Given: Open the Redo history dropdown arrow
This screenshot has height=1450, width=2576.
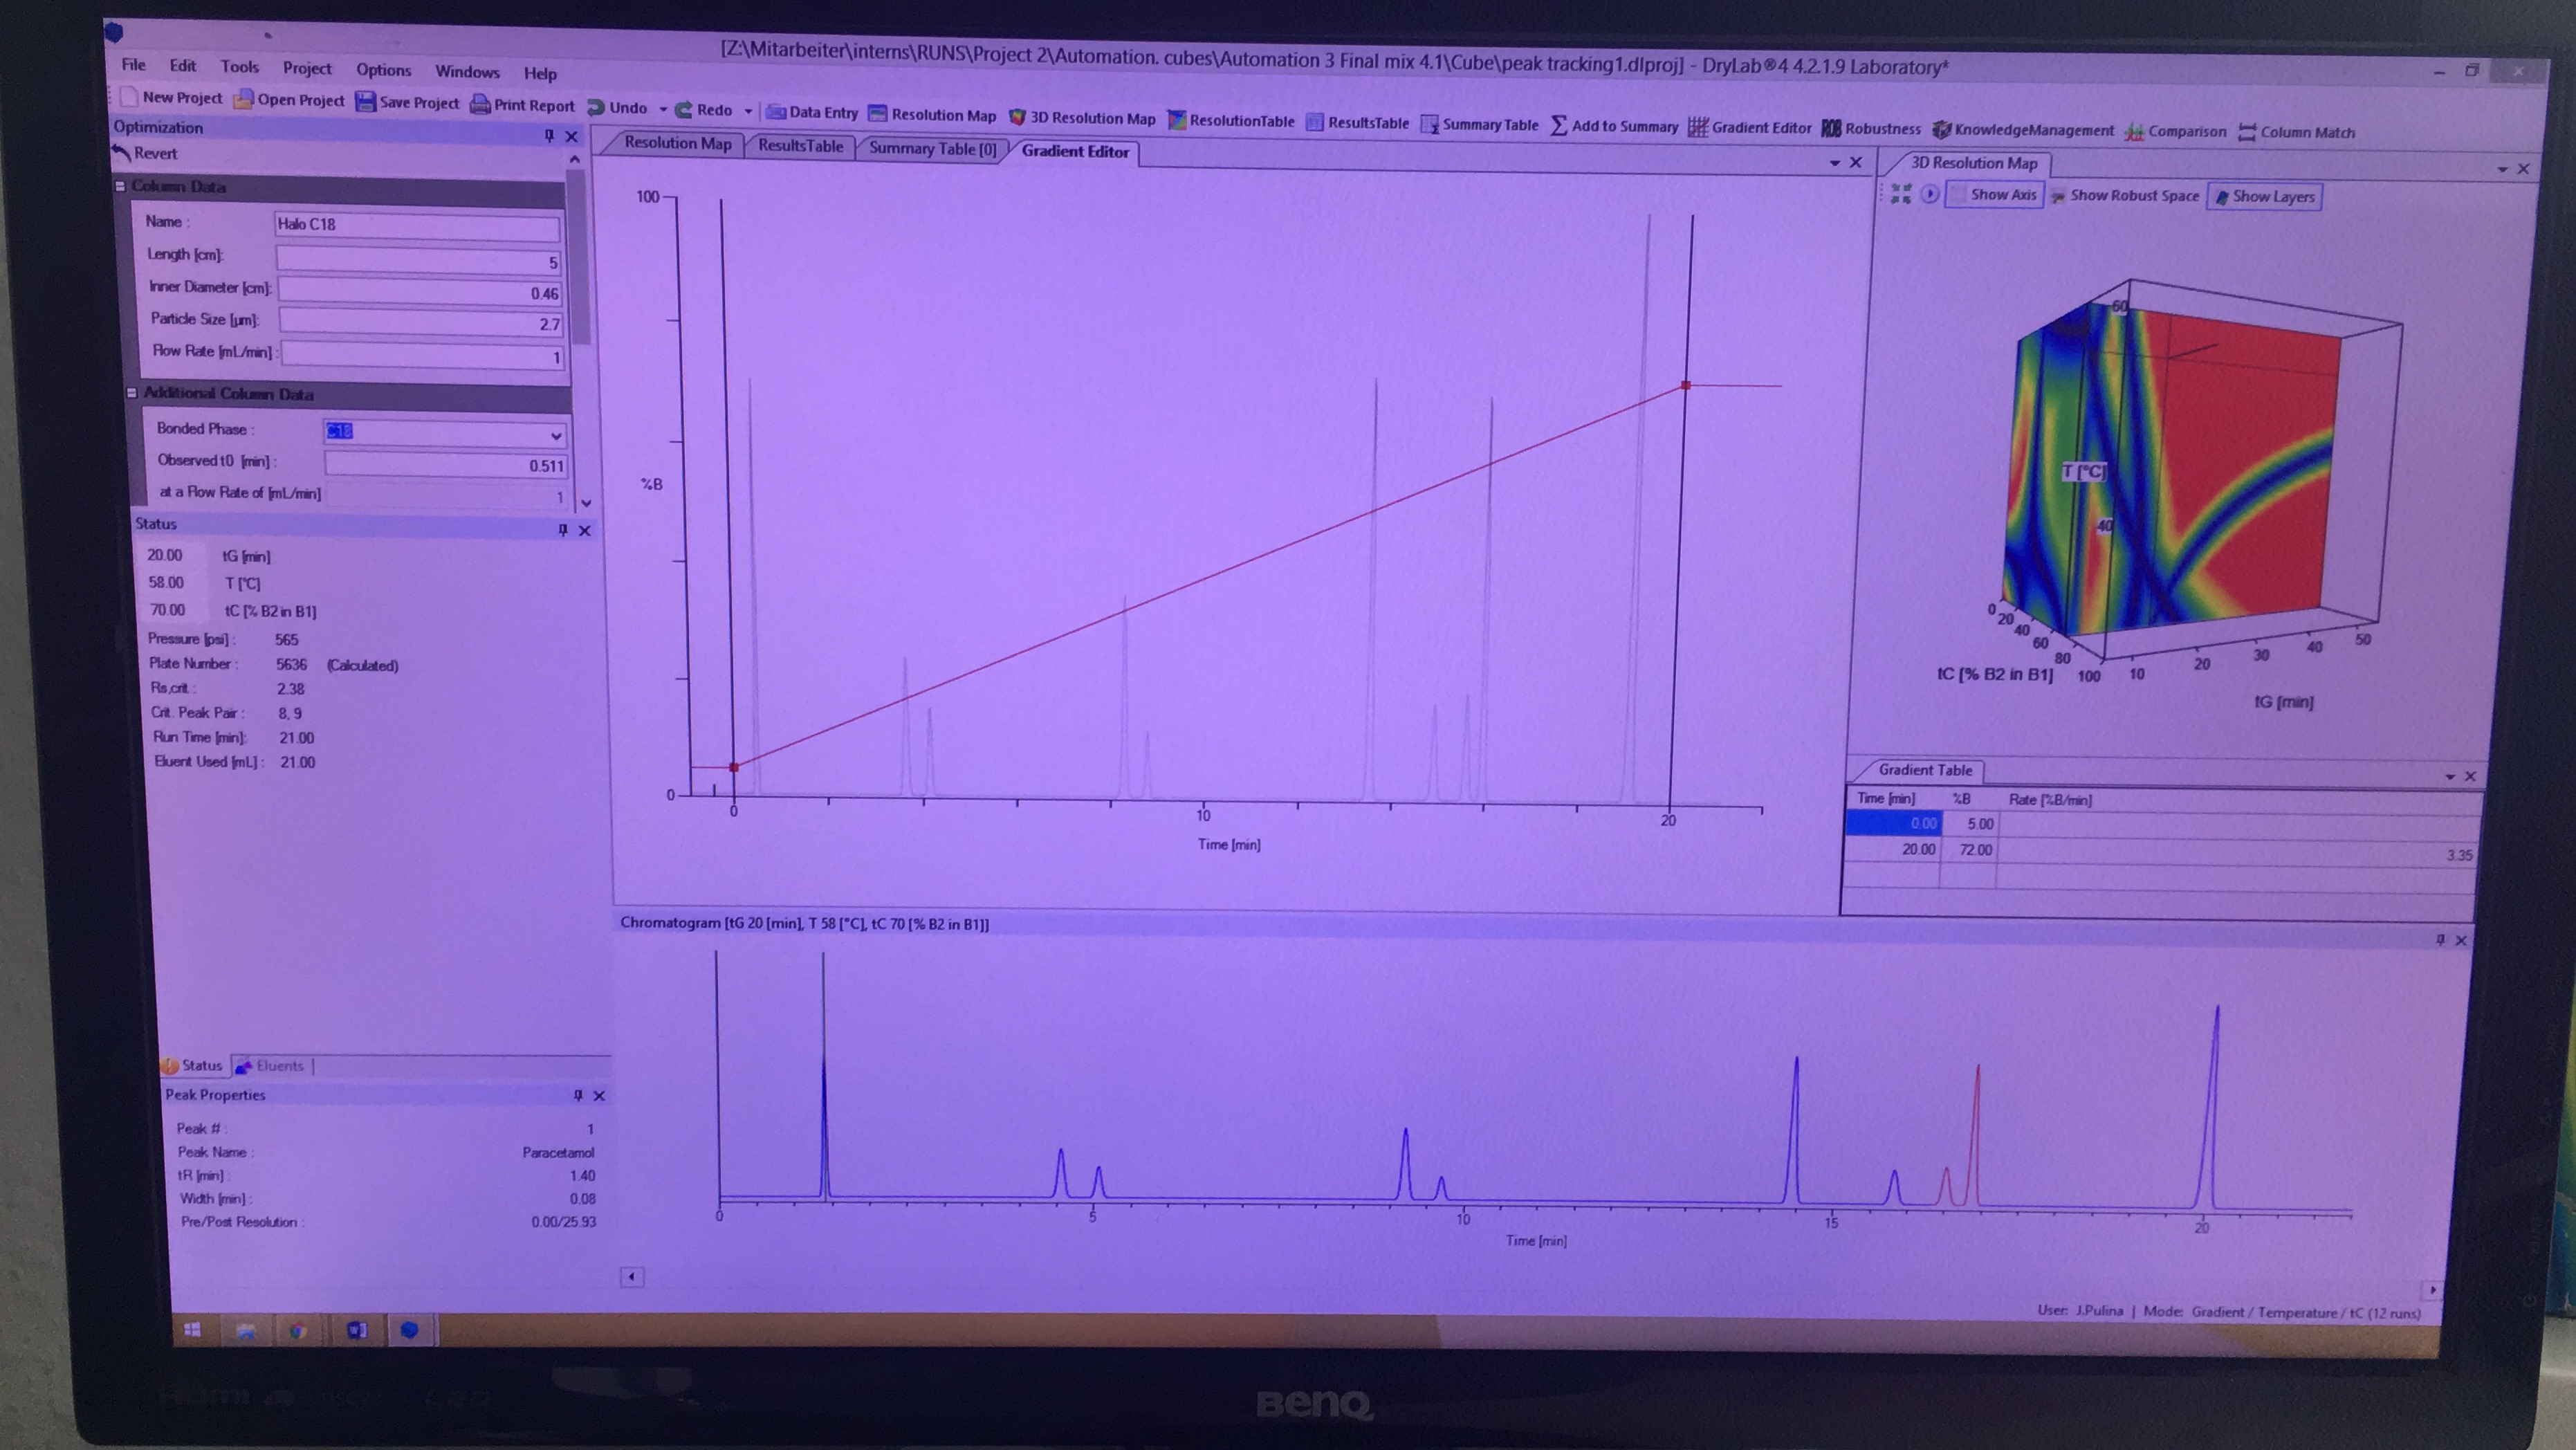Looking at the screenshot, I should pyautogui.click(x=747, y=111).
